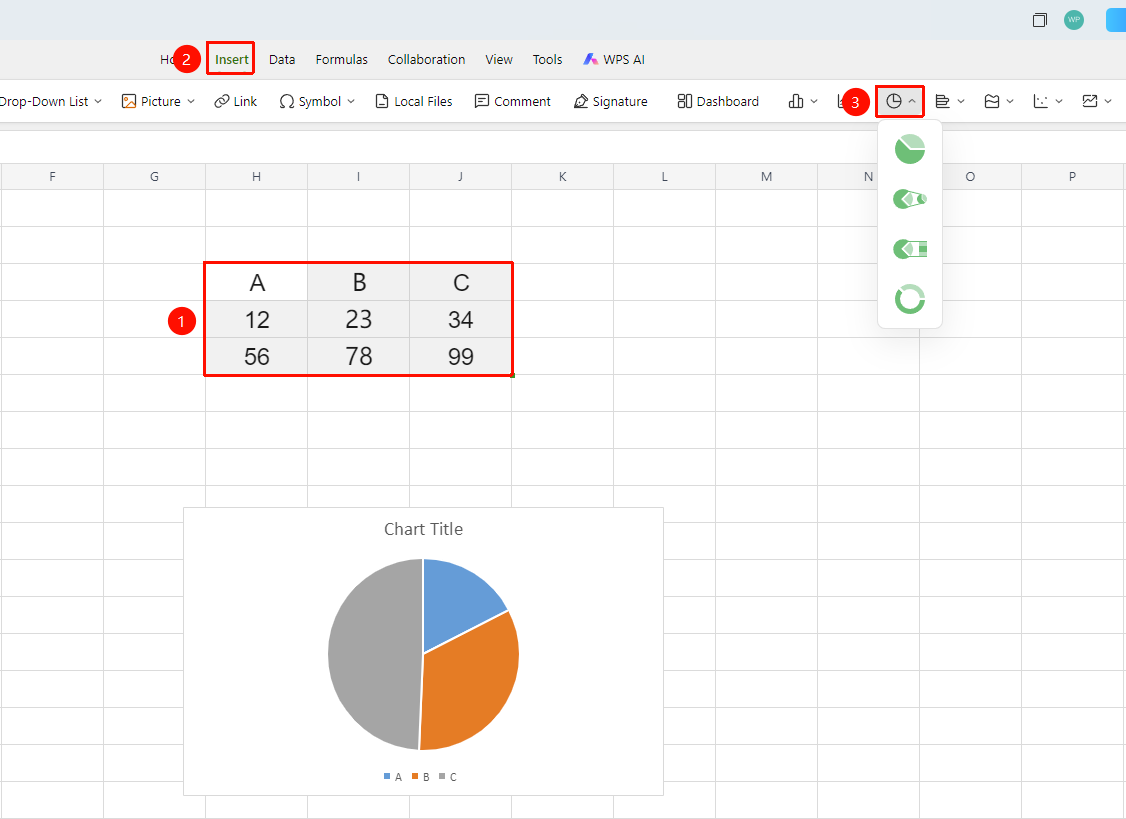Open the Symbol tool
Screen dimensions: 1126x819
[x=310, y=101]
